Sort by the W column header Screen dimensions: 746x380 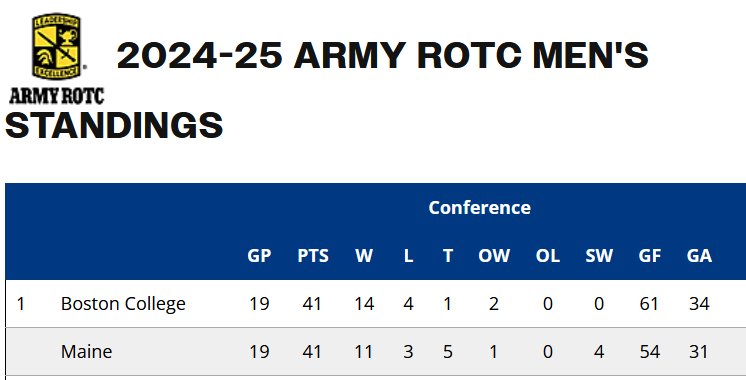click(x=364, y=255)
